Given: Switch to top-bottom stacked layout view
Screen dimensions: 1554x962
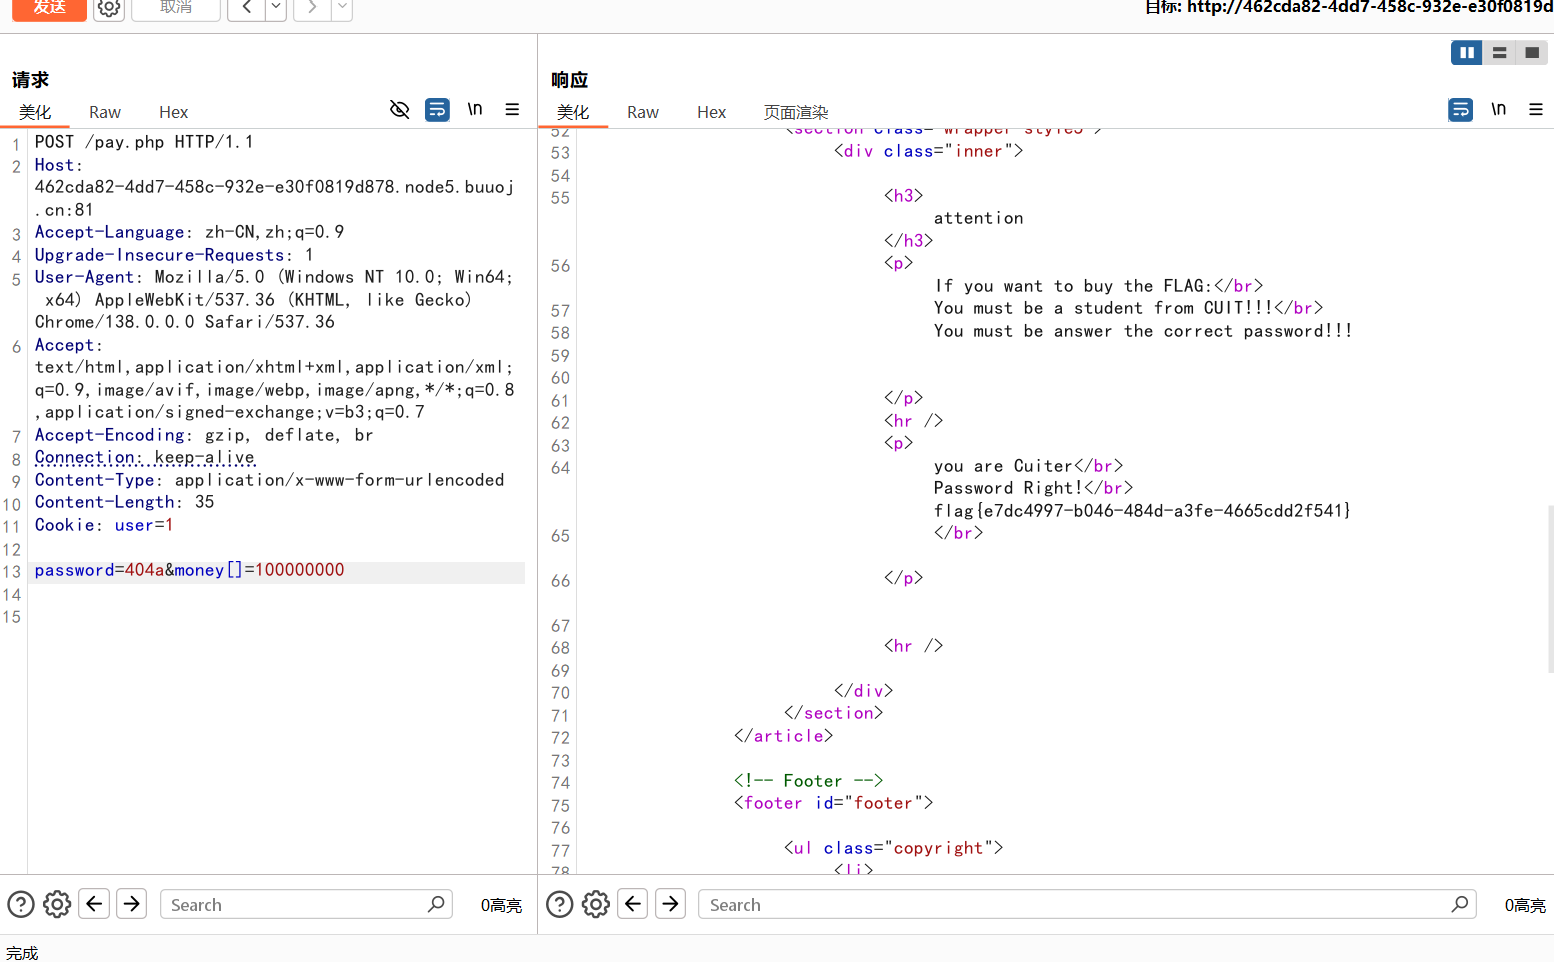Looking at the screenshot, I should (1499, 53).
